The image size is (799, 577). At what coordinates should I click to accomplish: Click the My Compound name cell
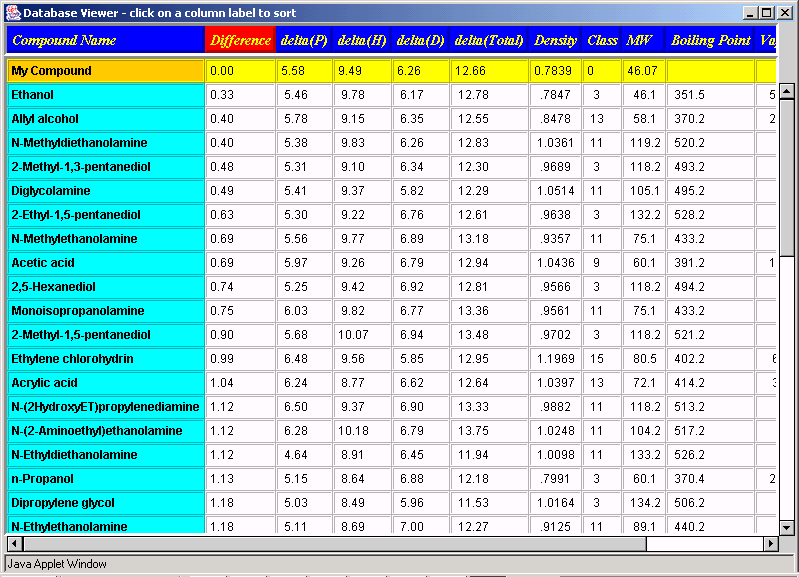pos(105,71)
